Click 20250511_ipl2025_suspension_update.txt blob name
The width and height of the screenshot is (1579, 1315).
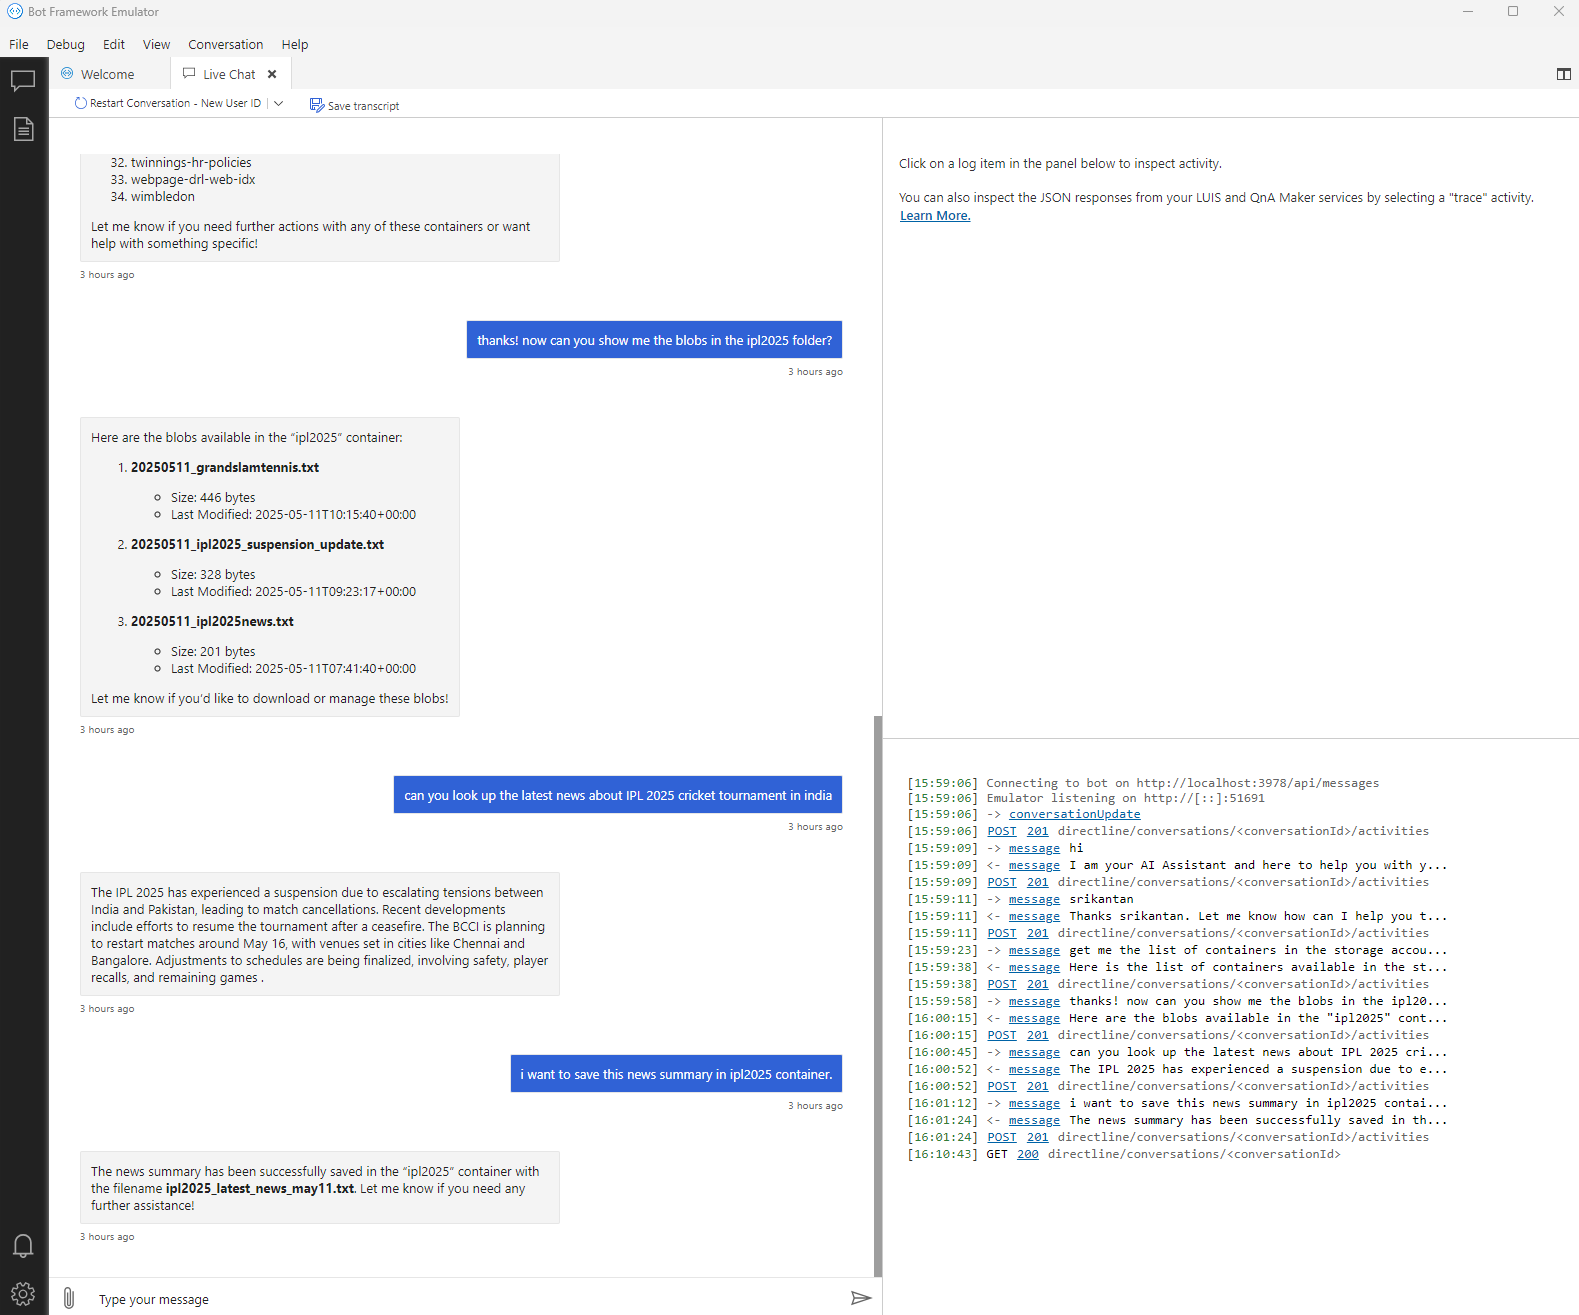[257, 544]
